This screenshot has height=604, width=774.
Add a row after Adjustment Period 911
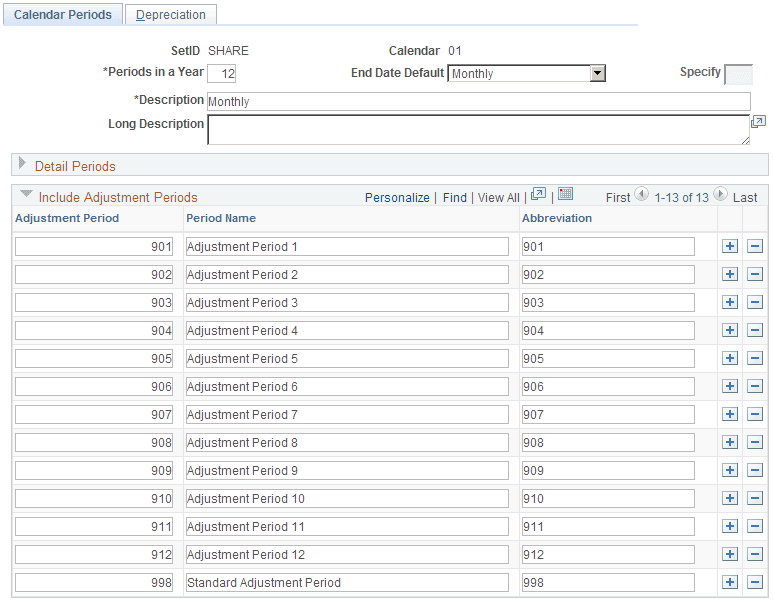tap(730, 527)
